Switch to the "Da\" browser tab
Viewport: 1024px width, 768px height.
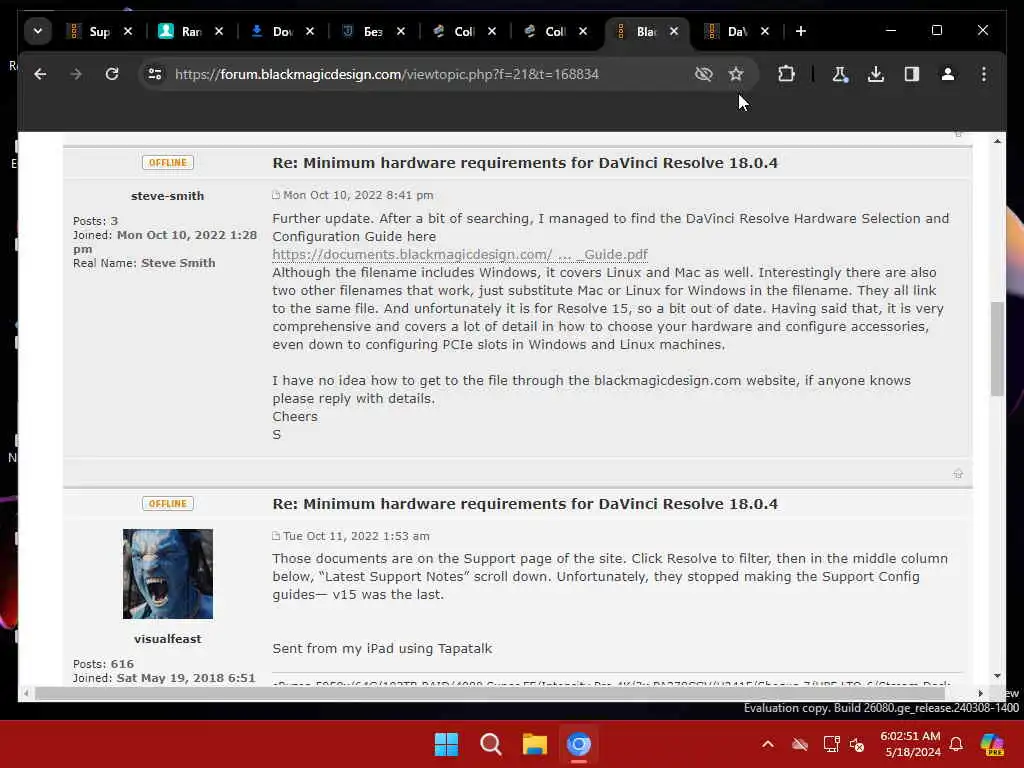[x=728, y=31]
